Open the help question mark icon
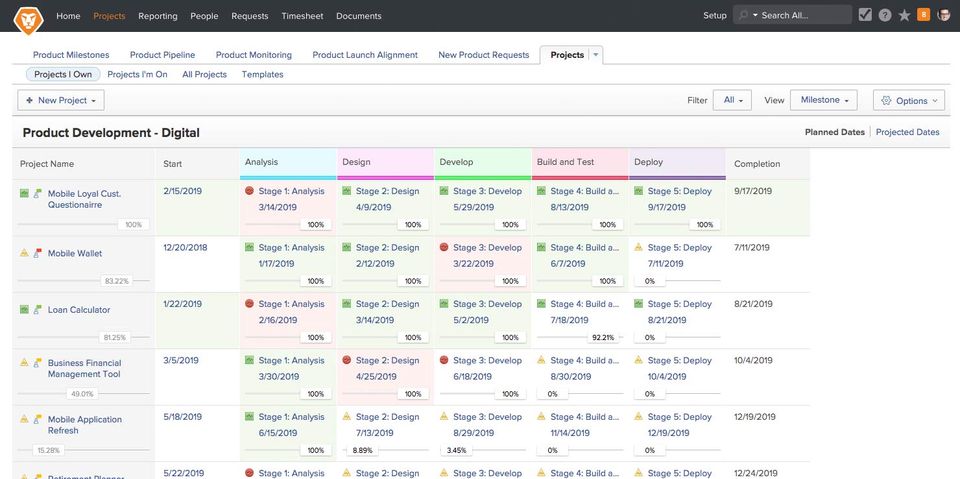The width and height of the screenshot is (960, 479). (x=885, y=16)
